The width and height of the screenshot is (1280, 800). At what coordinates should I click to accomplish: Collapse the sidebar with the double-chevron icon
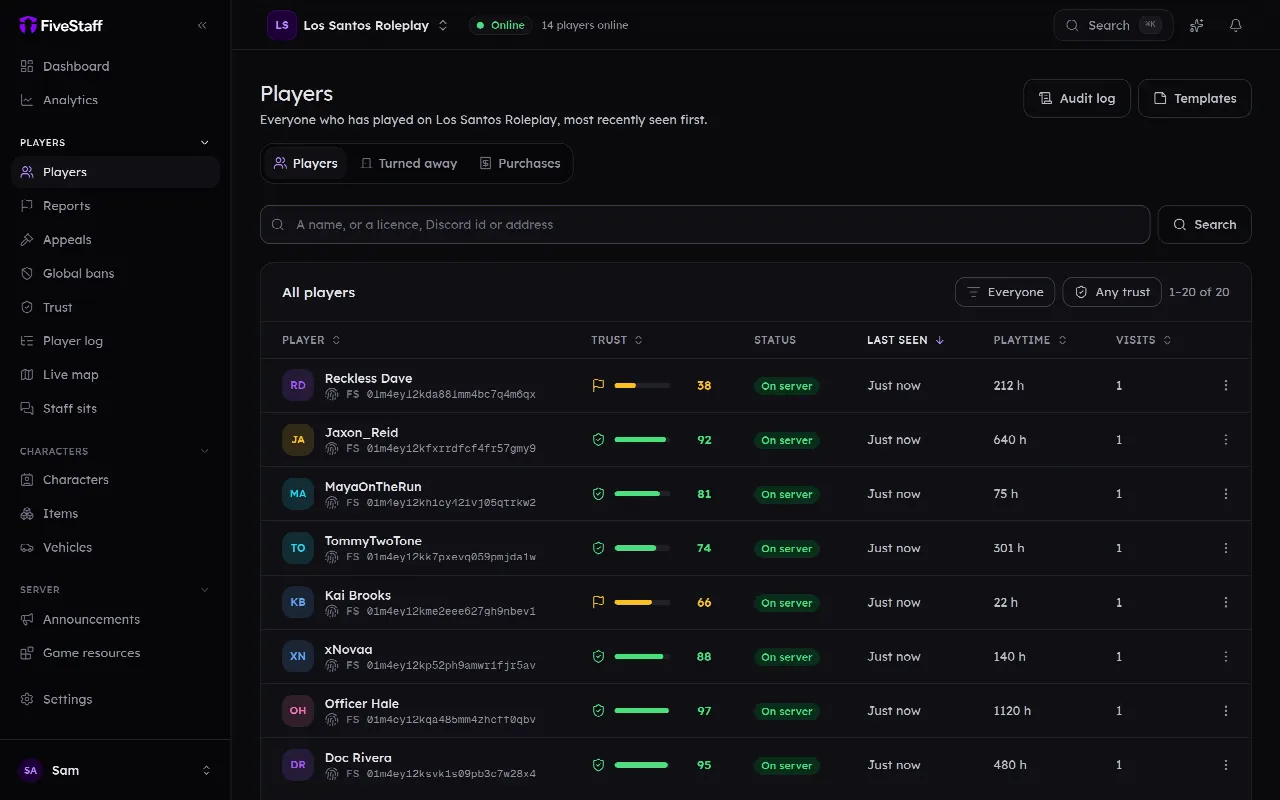point(202,25)
